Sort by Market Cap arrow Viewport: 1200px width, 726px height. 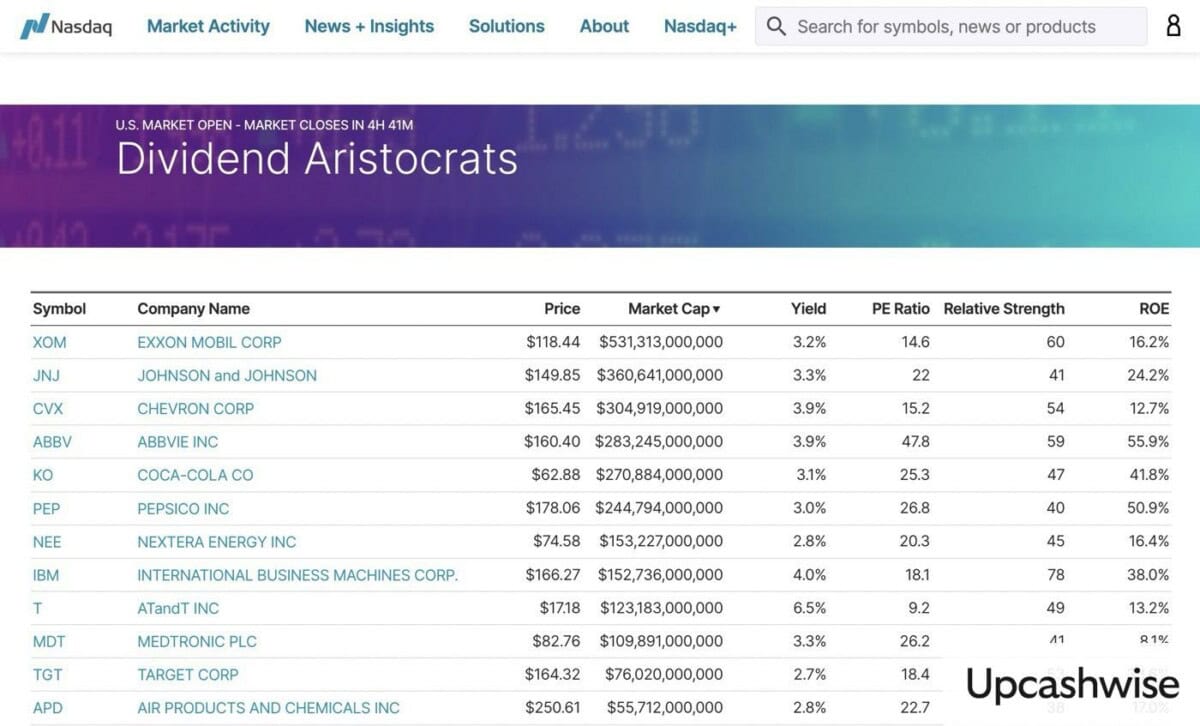click(716, 310)
